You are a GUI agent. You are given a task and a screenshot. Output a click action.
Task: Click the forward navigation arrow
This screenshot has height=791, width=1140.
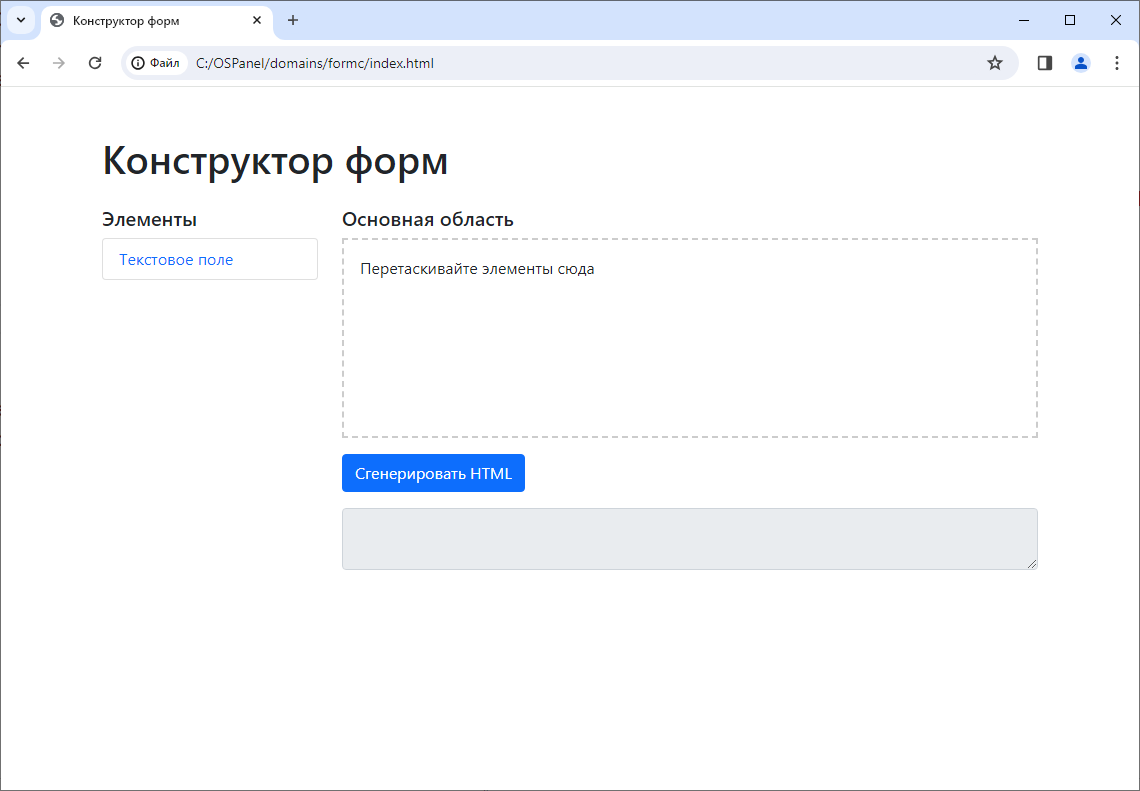pyautogui.click(x=59, y=63)
